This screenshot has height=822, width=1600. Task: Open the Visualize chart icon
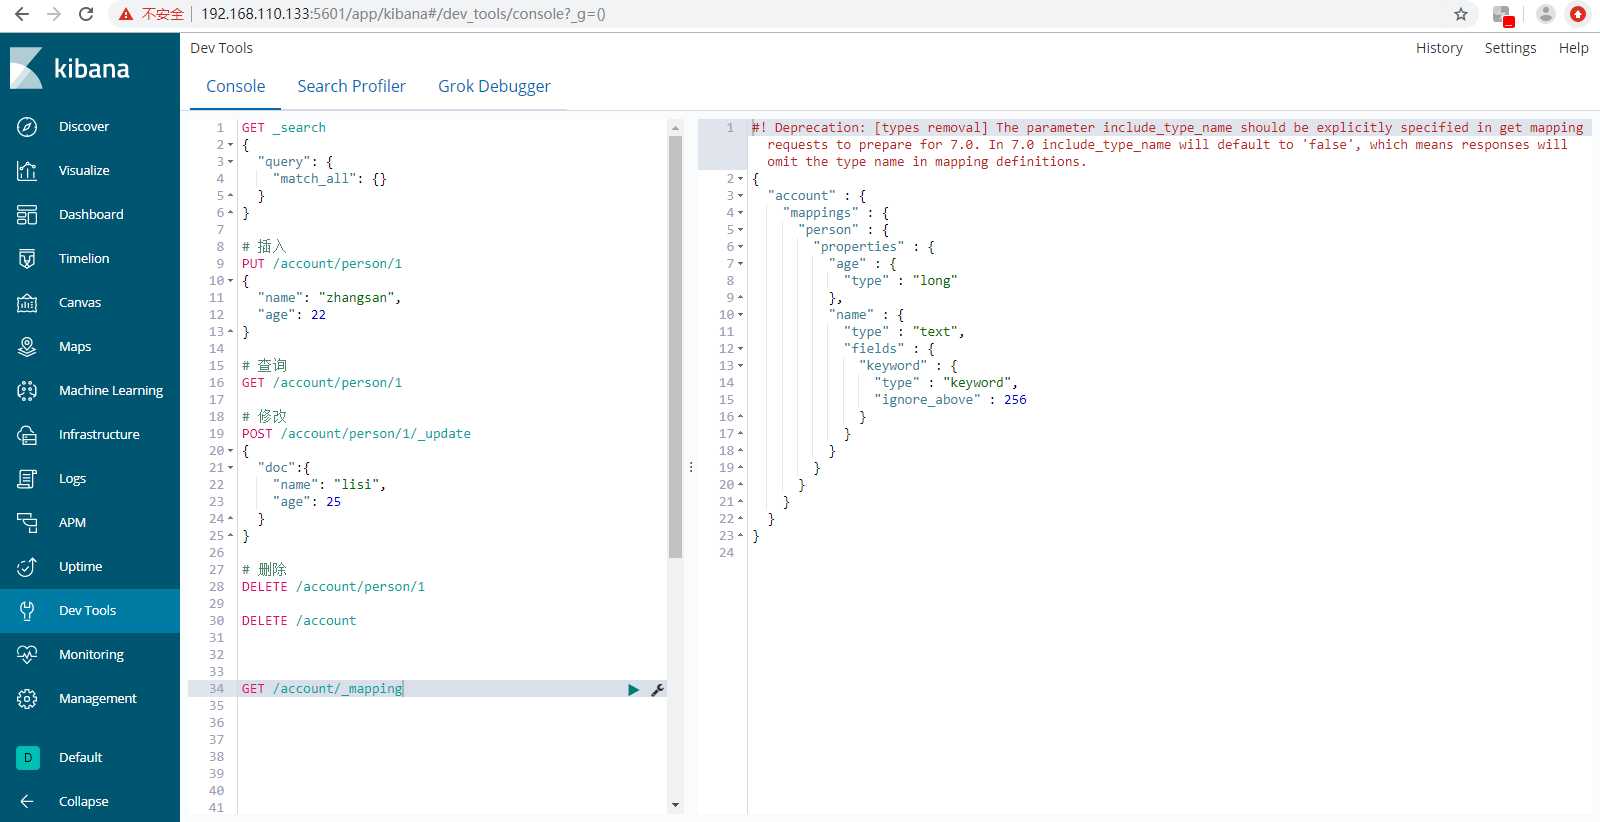27,171
